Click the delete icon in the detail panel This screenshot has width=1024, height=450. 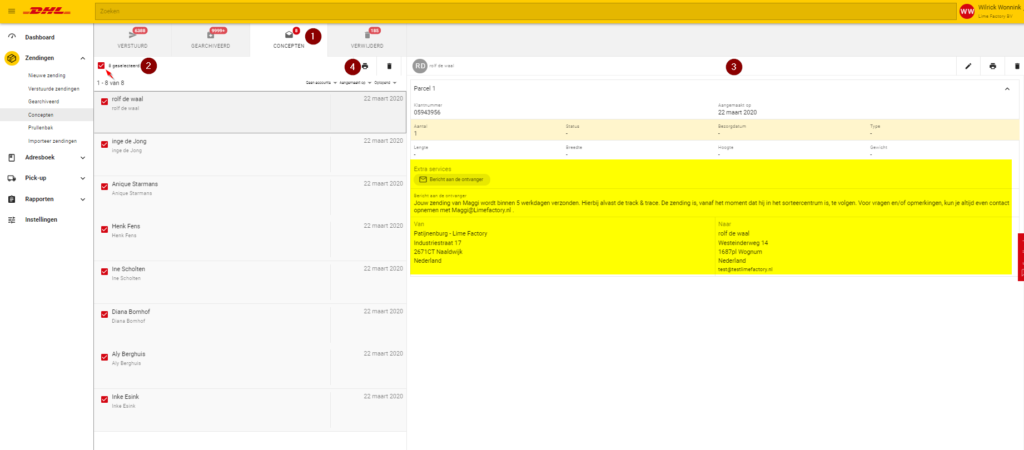pyautogui.click(x=1017, y=66)
